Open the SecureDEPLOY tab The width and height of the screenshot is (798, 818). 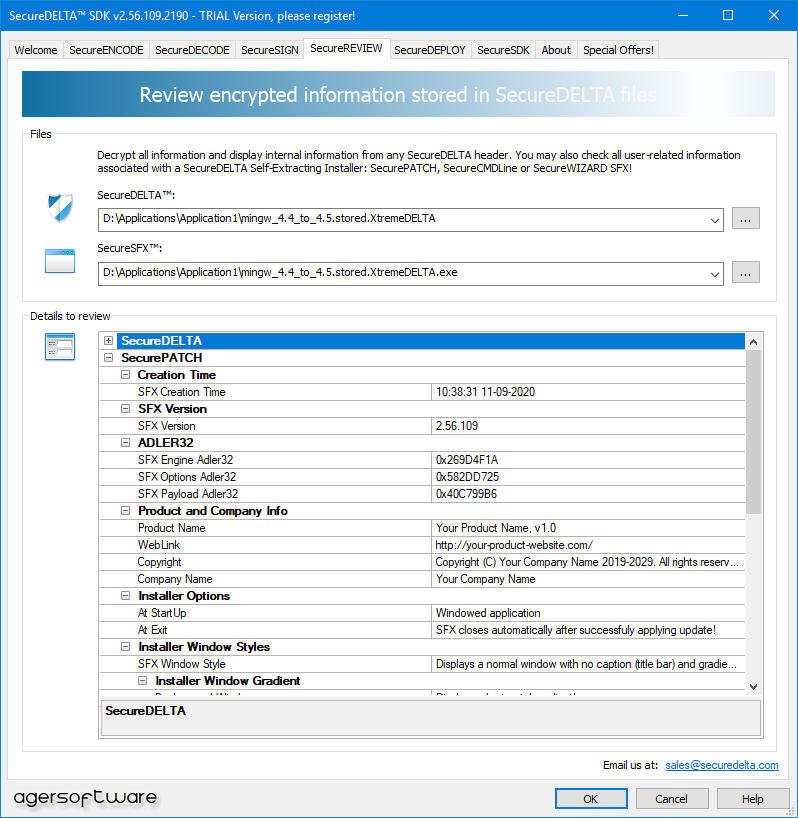point(430,50)
